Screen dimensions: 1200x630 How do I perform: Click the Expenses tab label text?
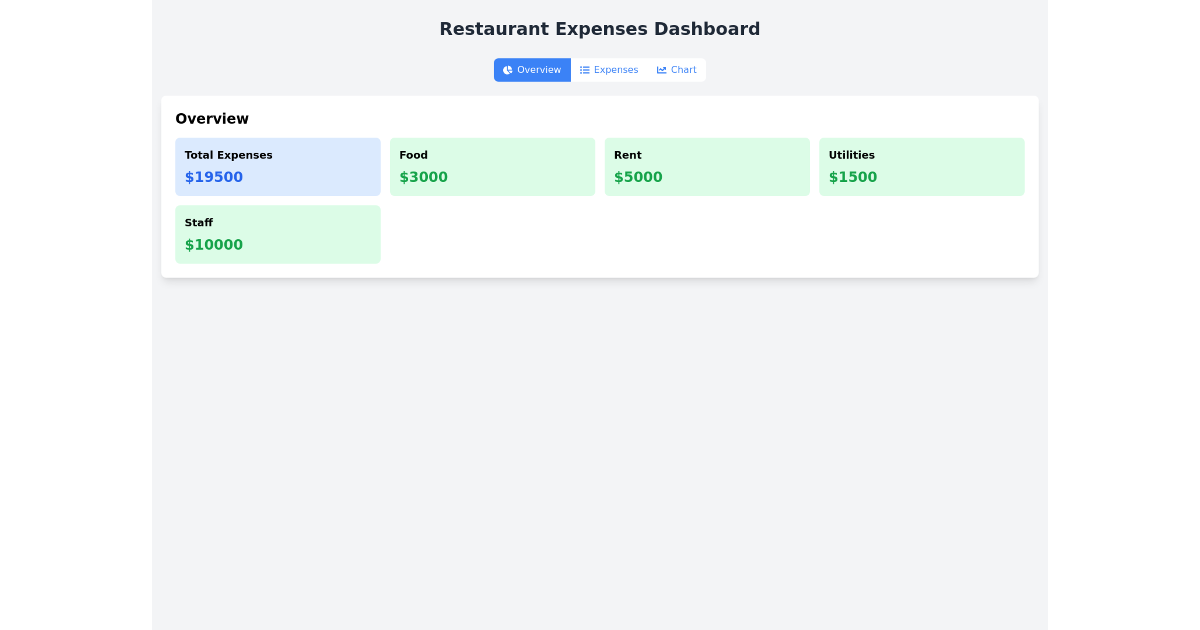click(x=615, y=70)
